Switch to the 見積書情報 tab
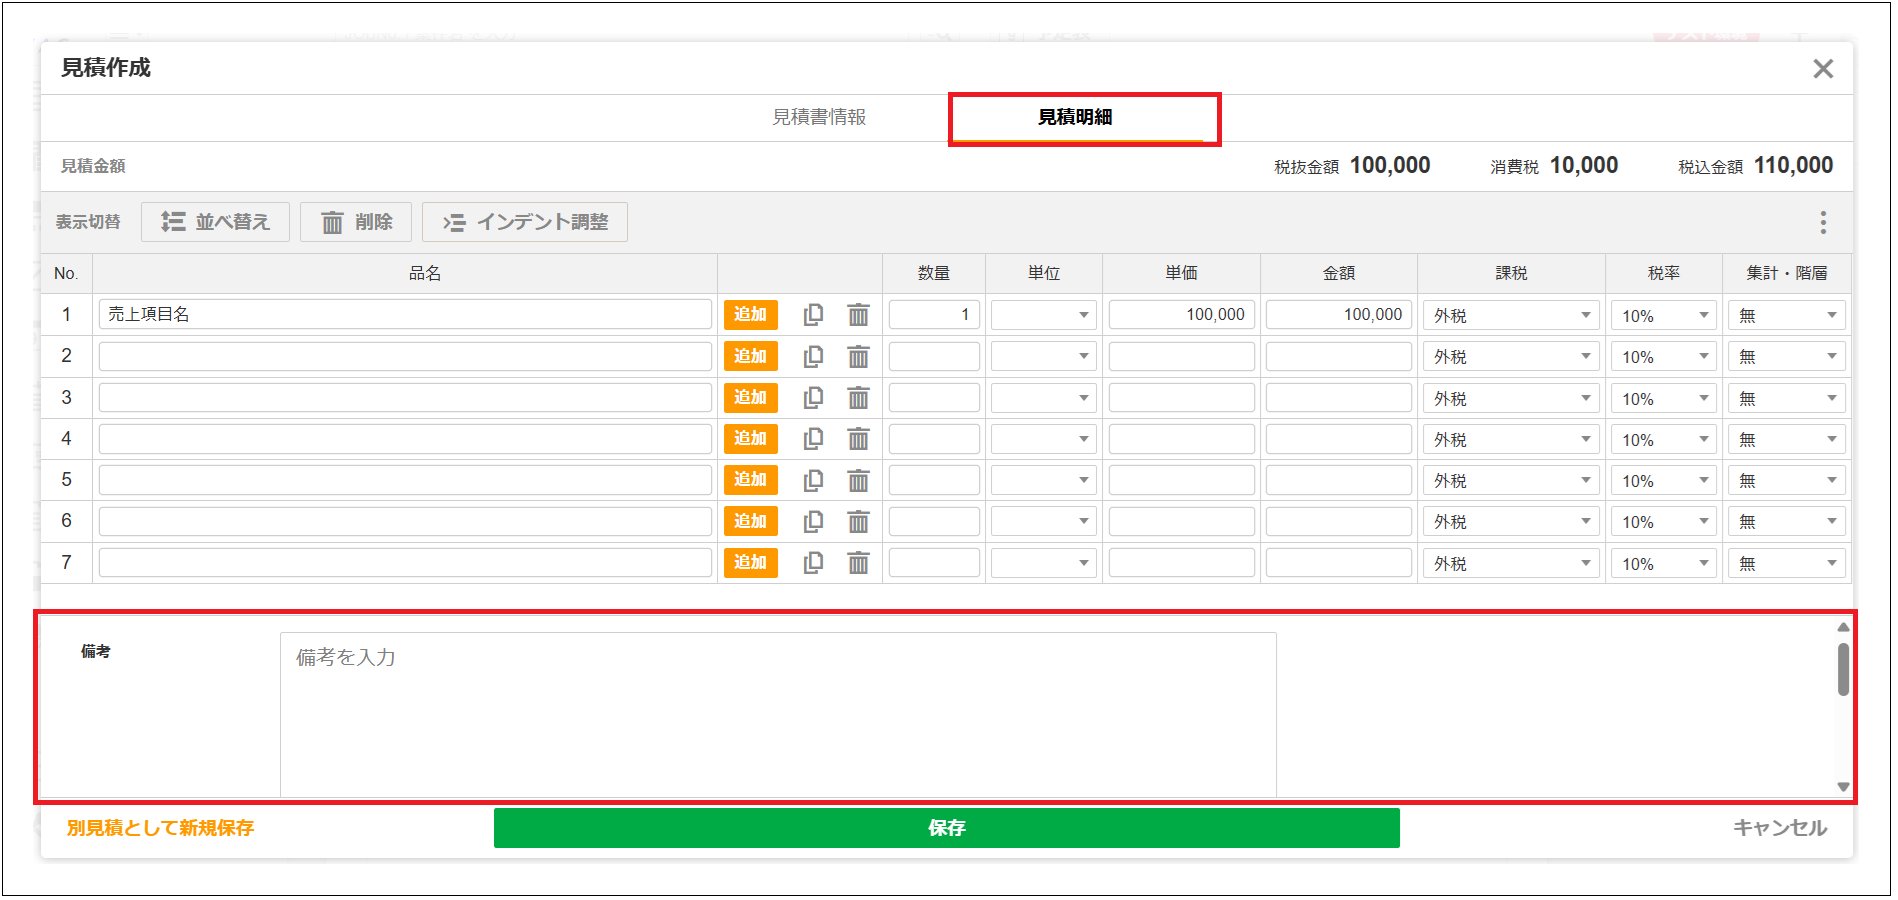Image resolution: width=1898 pixels, height=900 pixels. [819, 117]
